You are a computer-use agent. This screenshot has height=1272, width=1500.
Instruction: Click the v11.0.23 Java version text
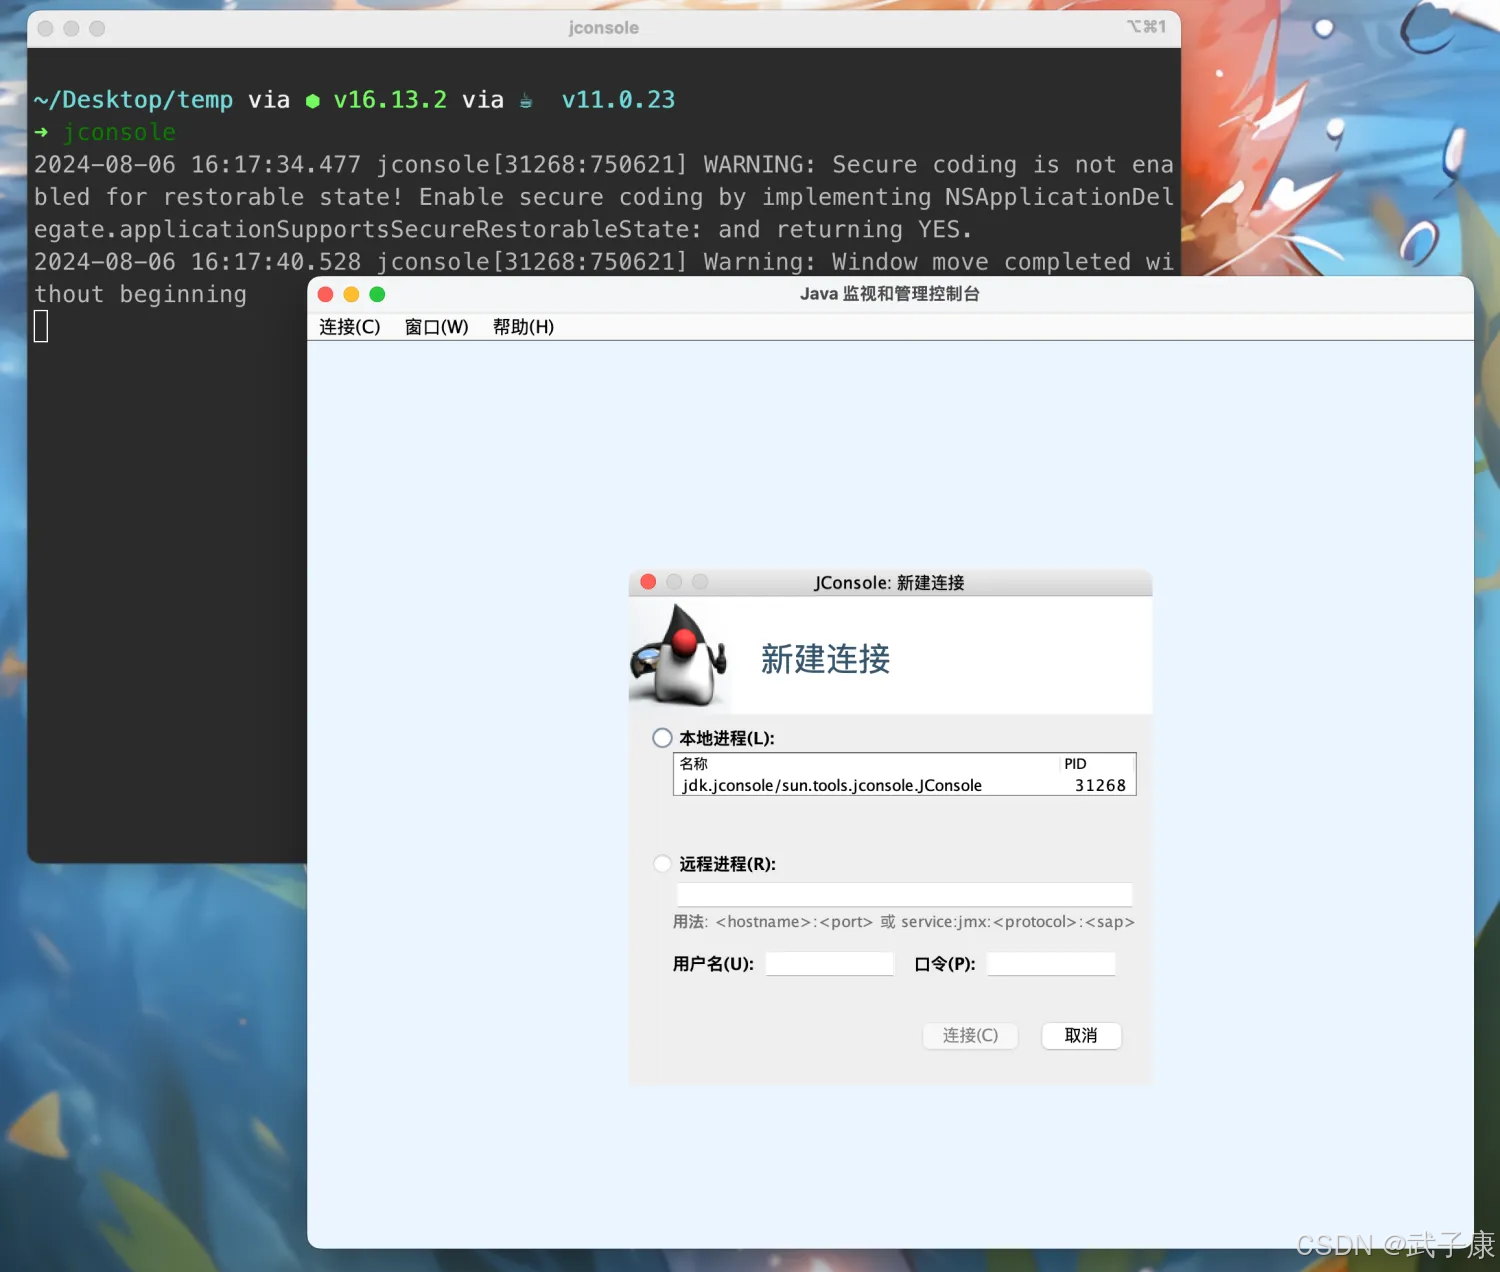(x=618, y=100)
